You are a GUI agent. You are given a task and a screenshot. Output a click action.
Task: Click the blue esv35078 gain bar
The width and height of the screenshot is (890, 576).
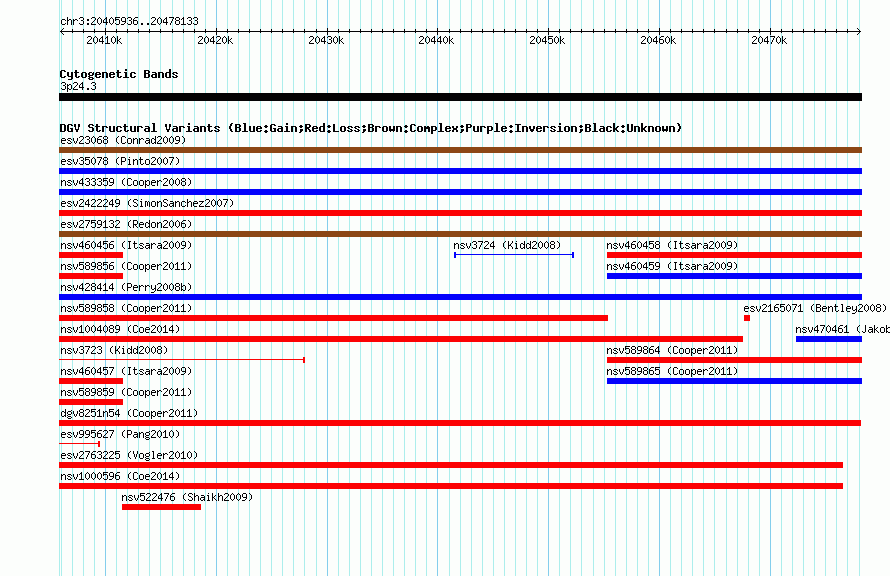460,171
